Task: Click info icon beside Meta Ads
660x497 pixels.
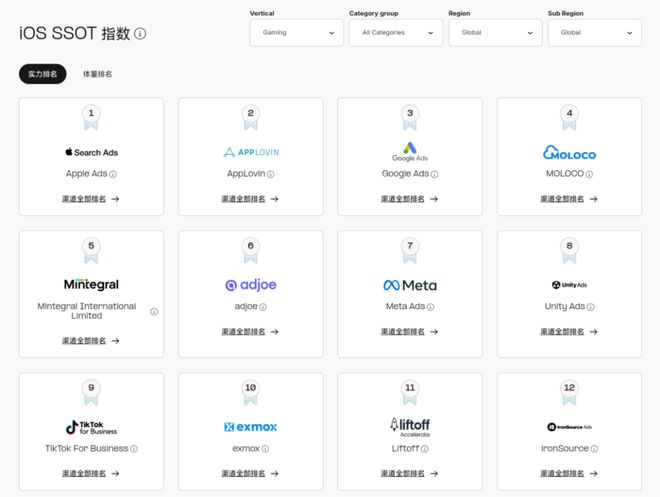Action: point(430,307)
